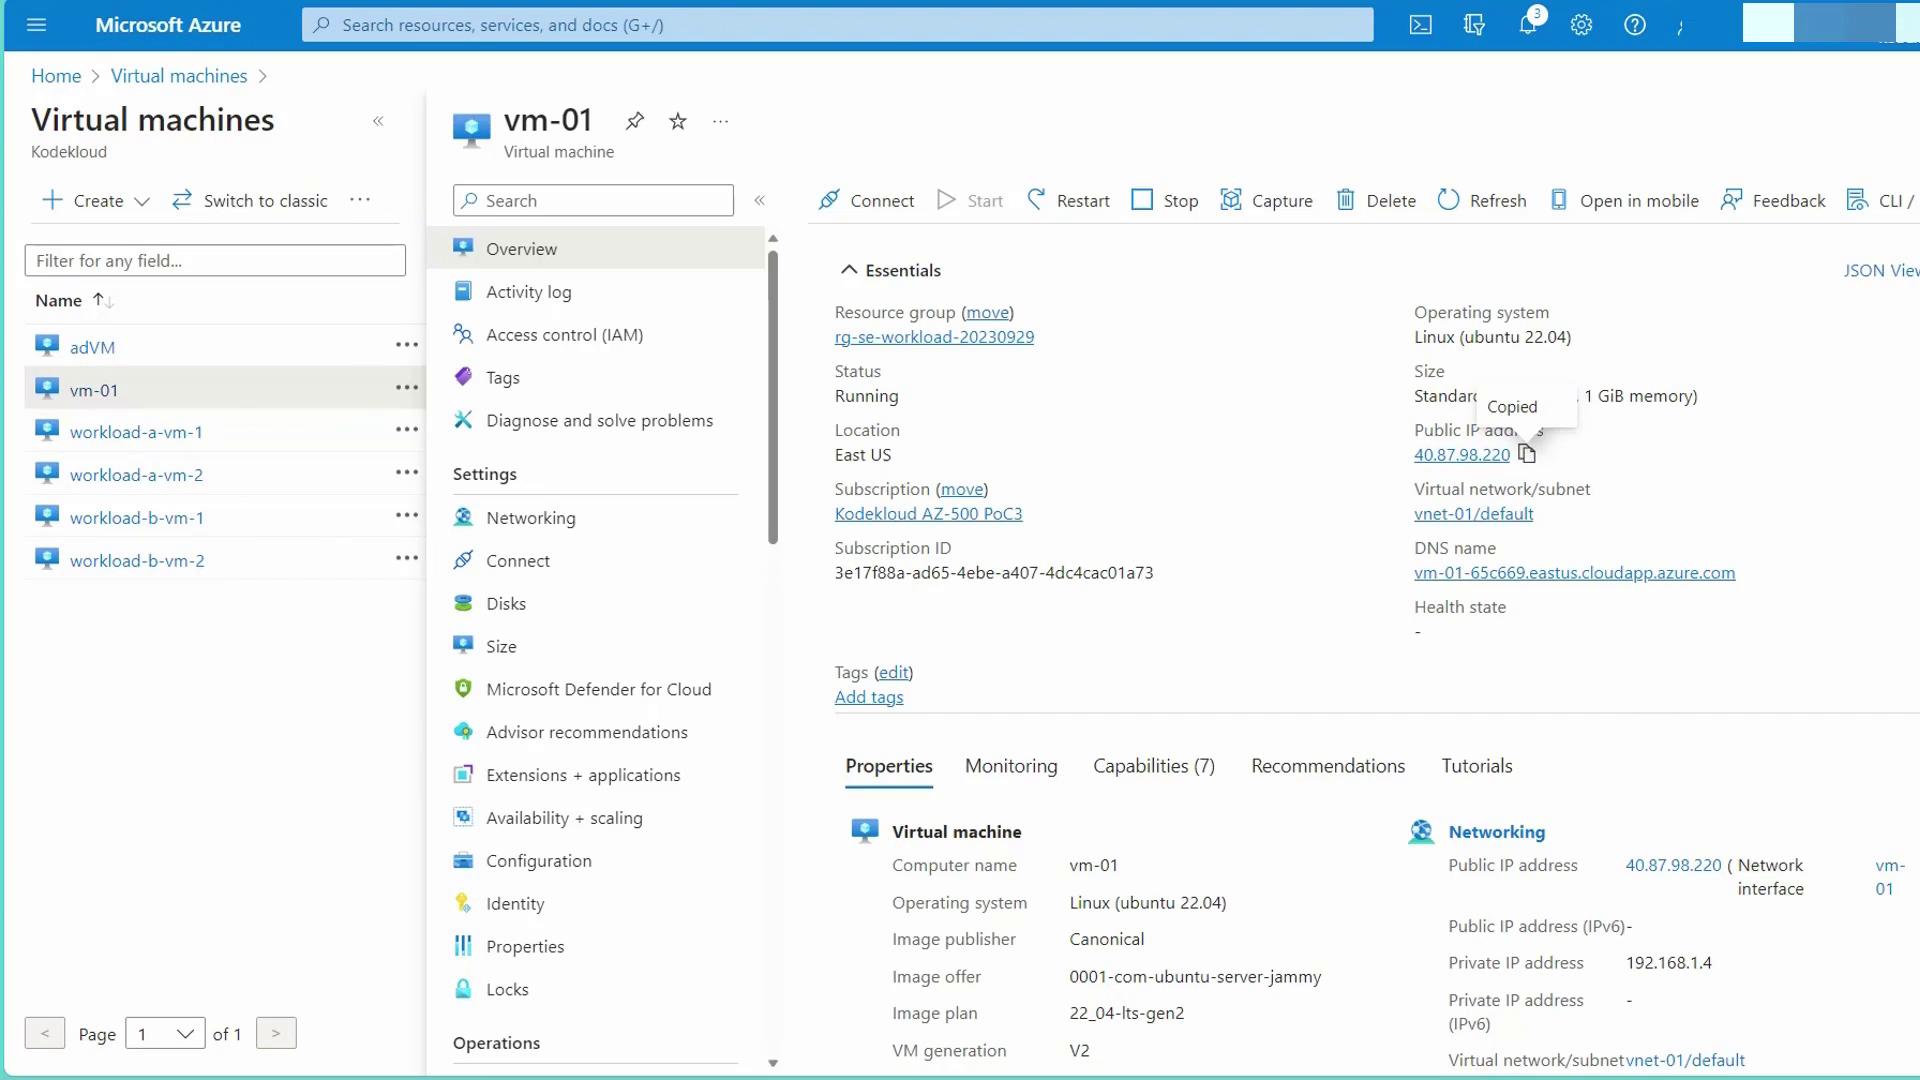Restart the virtual machine
This screenshot has height=1080, width=1920.
pyautogui.click(x=1068, y=200)
